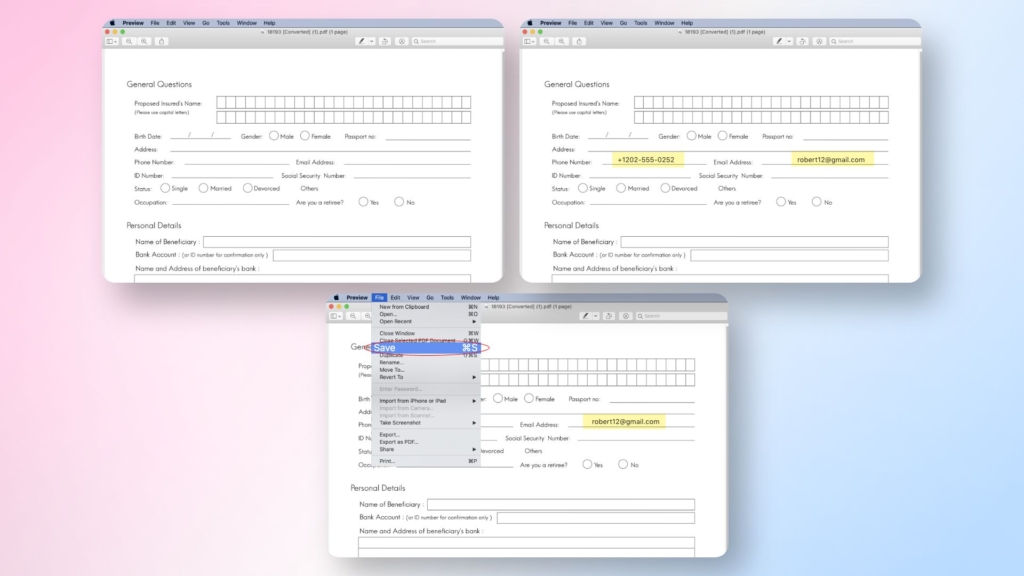Show Markup Toolbar in bottom Preview window
Screen dimensions: 1024x576
click(626, 316)
